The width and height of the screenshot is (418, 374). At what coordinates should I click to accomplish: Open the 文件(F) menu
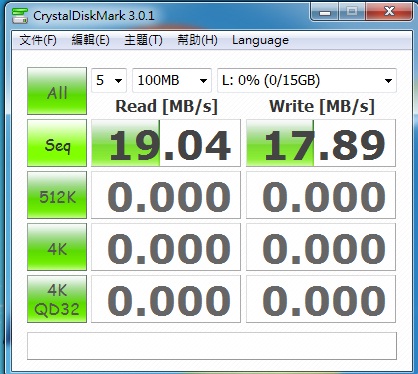pyautogui.click(x=38, y=40)
